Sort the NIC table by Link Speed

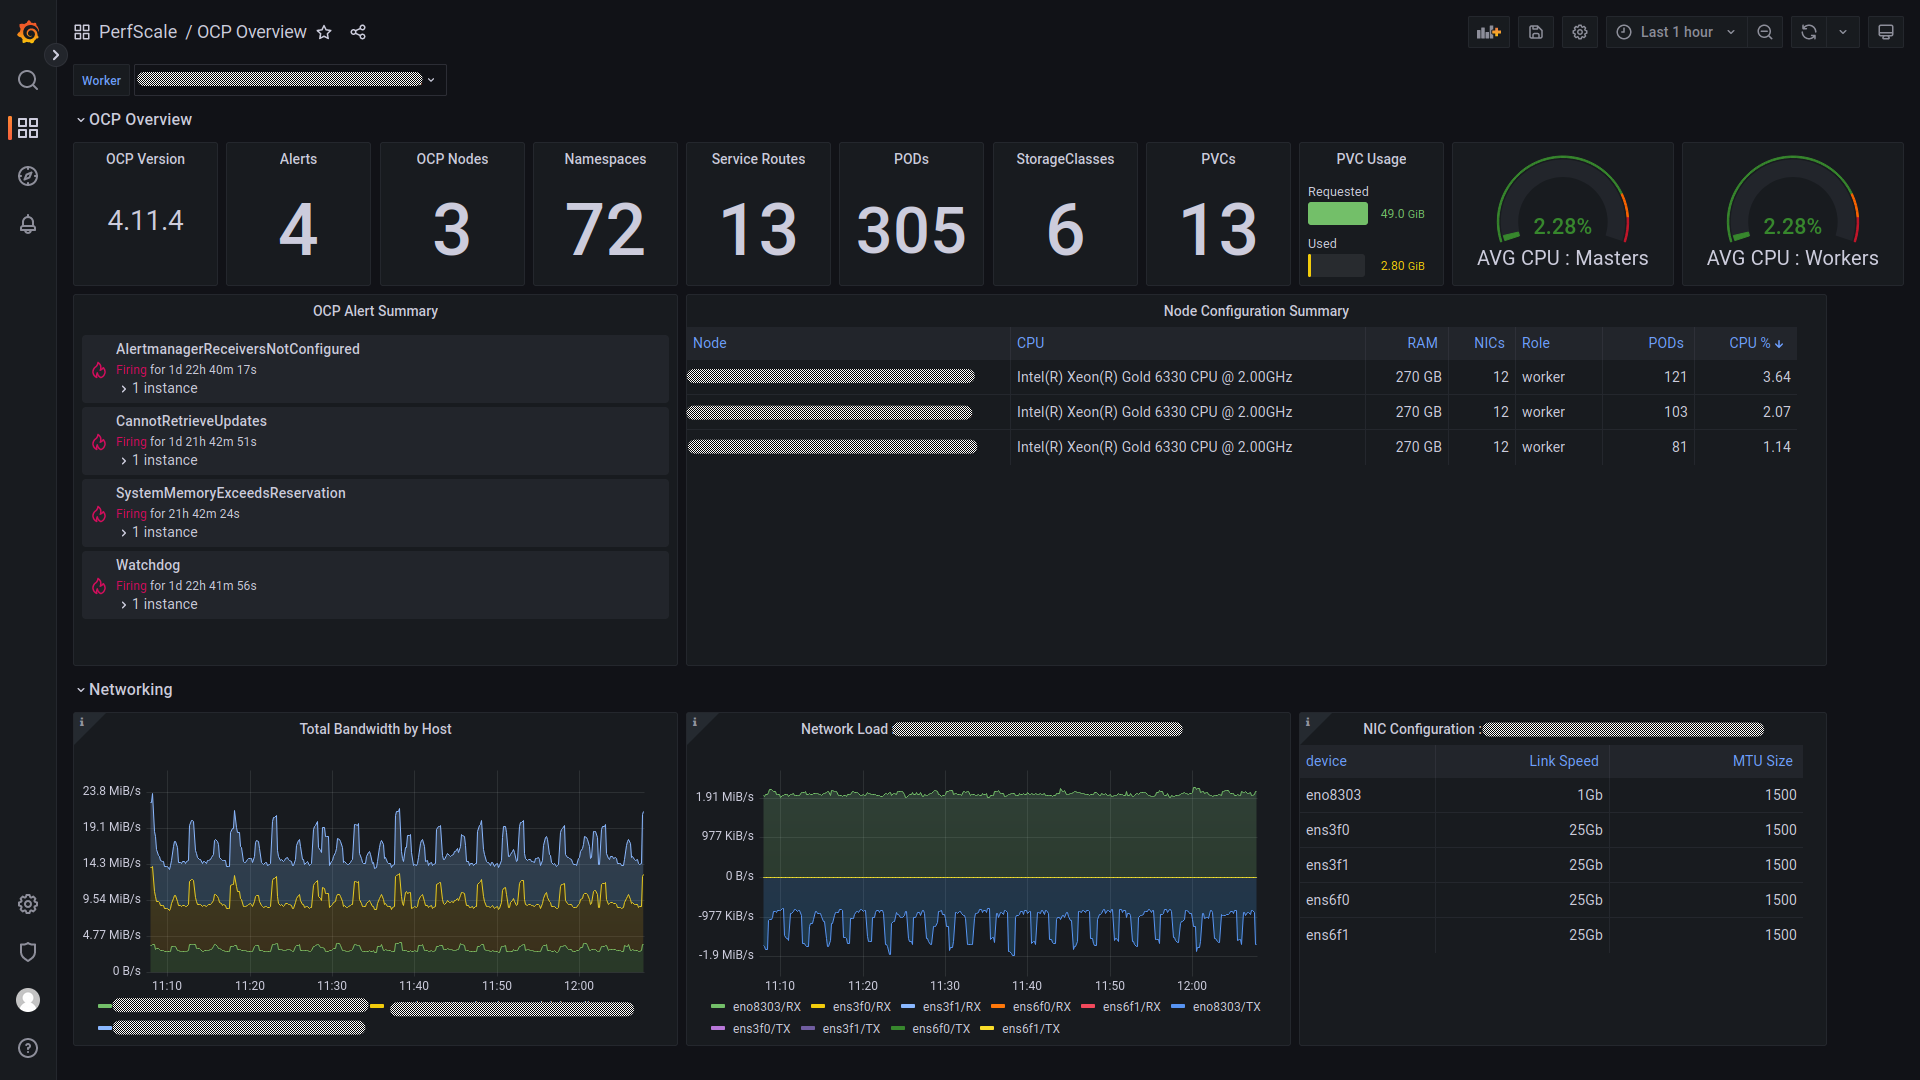tap(1563, 761)
